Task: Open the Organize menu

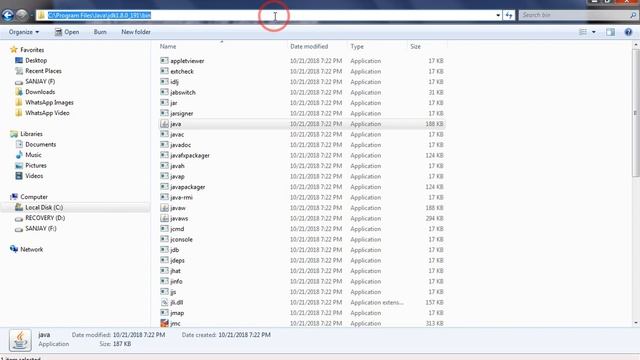Action: pos(24,32)
